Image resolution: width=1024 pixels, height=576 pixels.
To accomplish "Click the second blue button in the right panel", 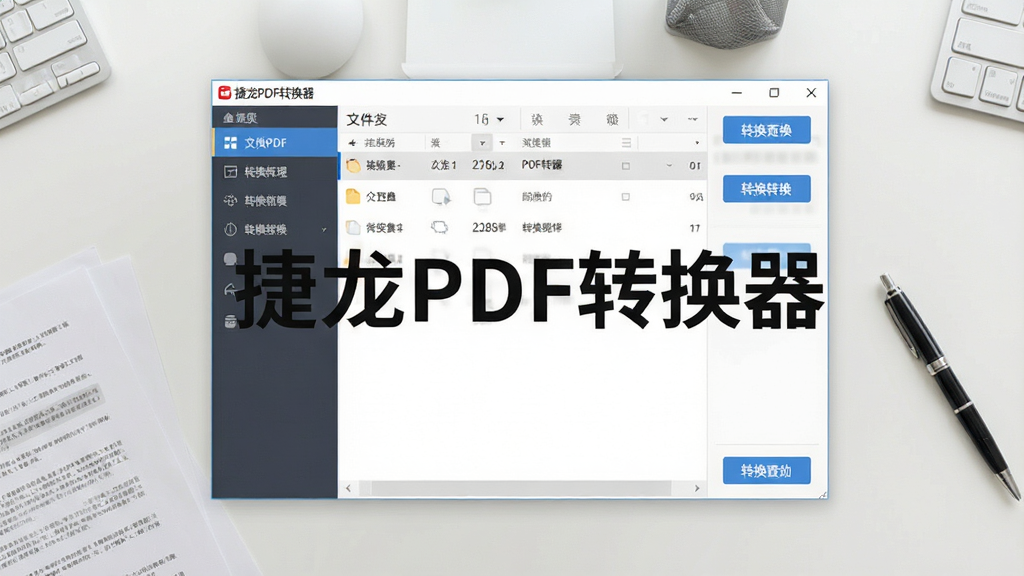I will pos(767,189).
